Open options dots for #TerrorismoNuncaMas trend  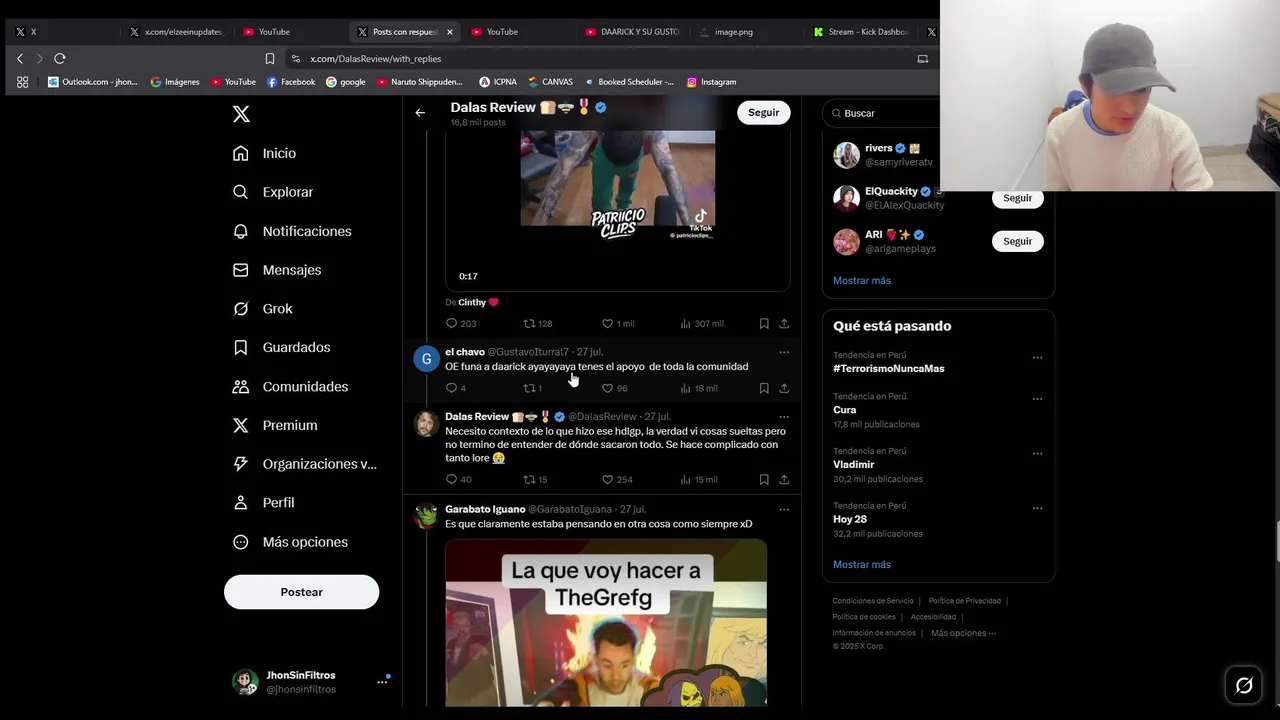pos(1037,357)
